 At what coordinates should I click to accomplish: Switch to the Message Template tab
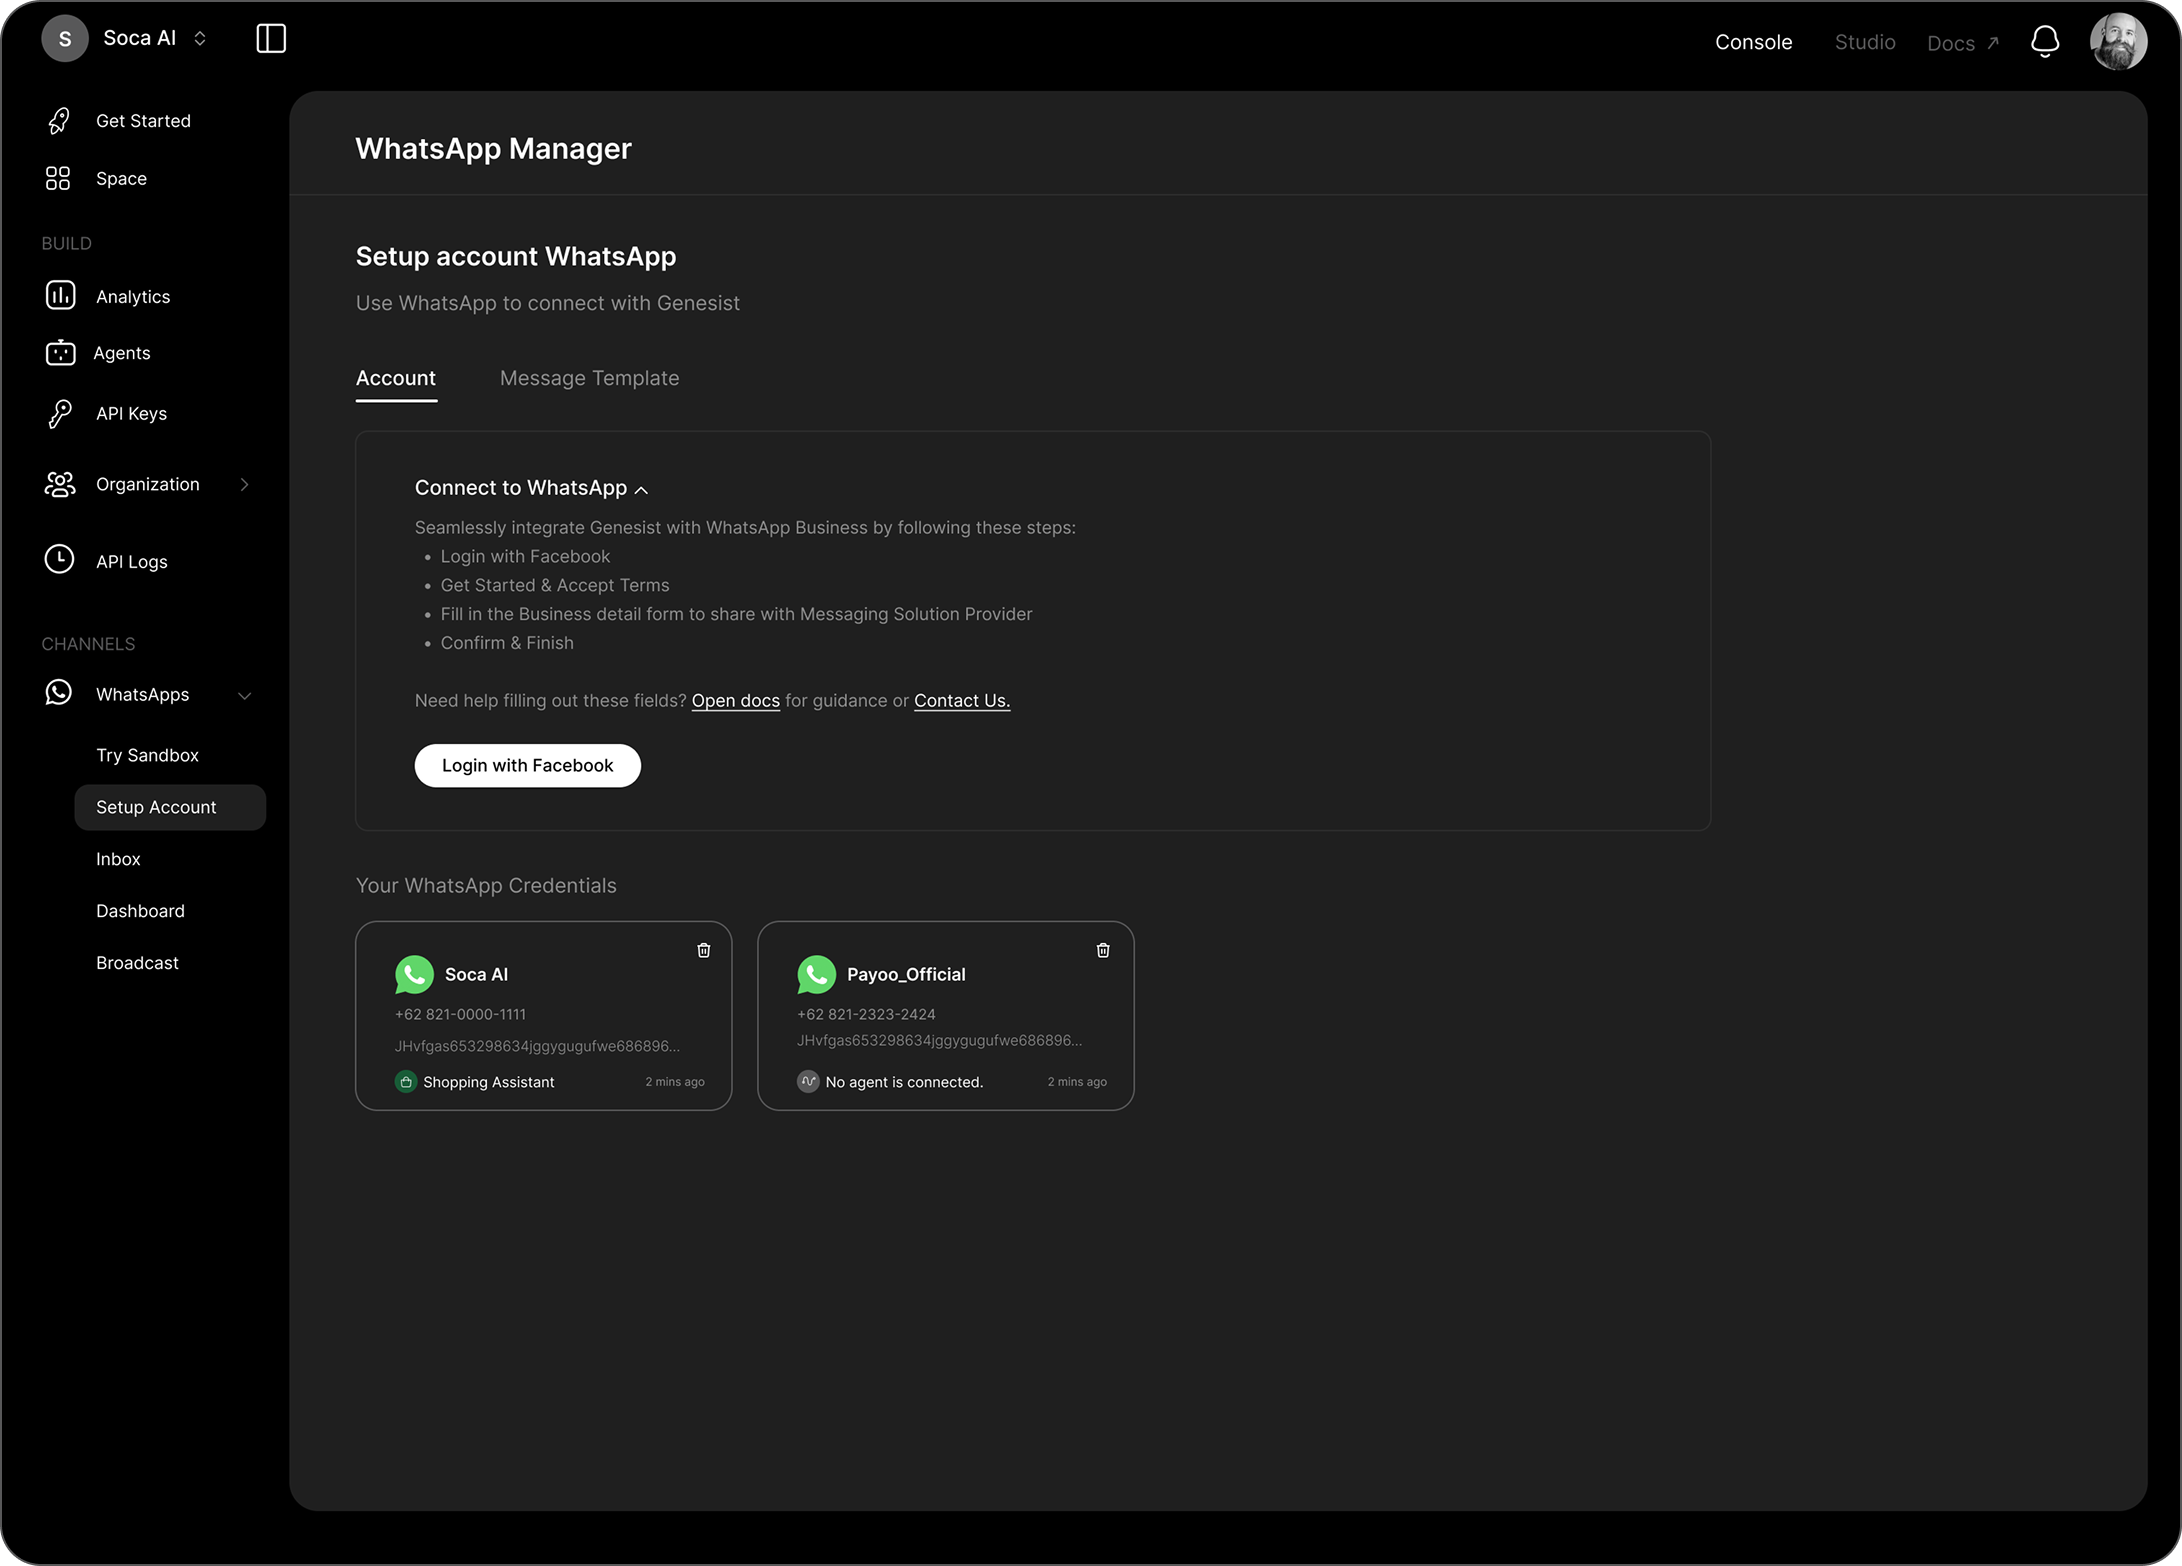click(589, 378)
